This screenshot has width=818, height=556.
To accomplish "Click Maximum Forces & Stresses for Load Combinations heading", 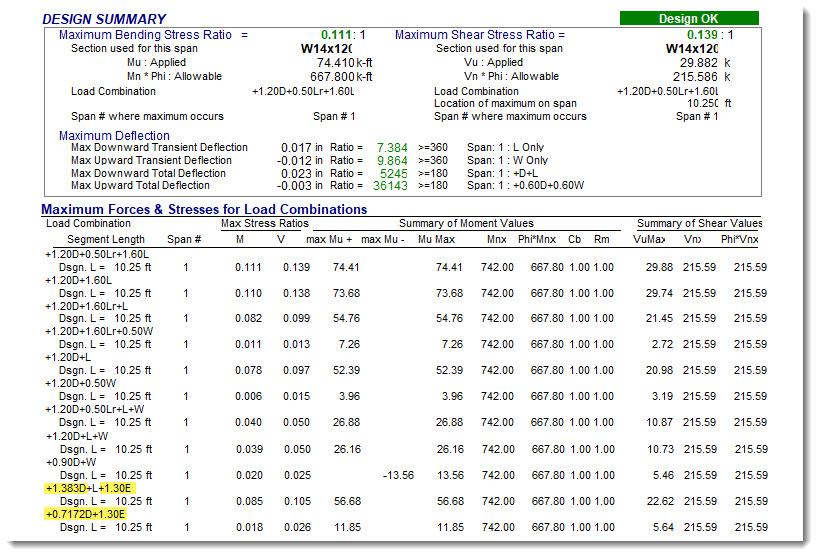I will pos(203,209).
